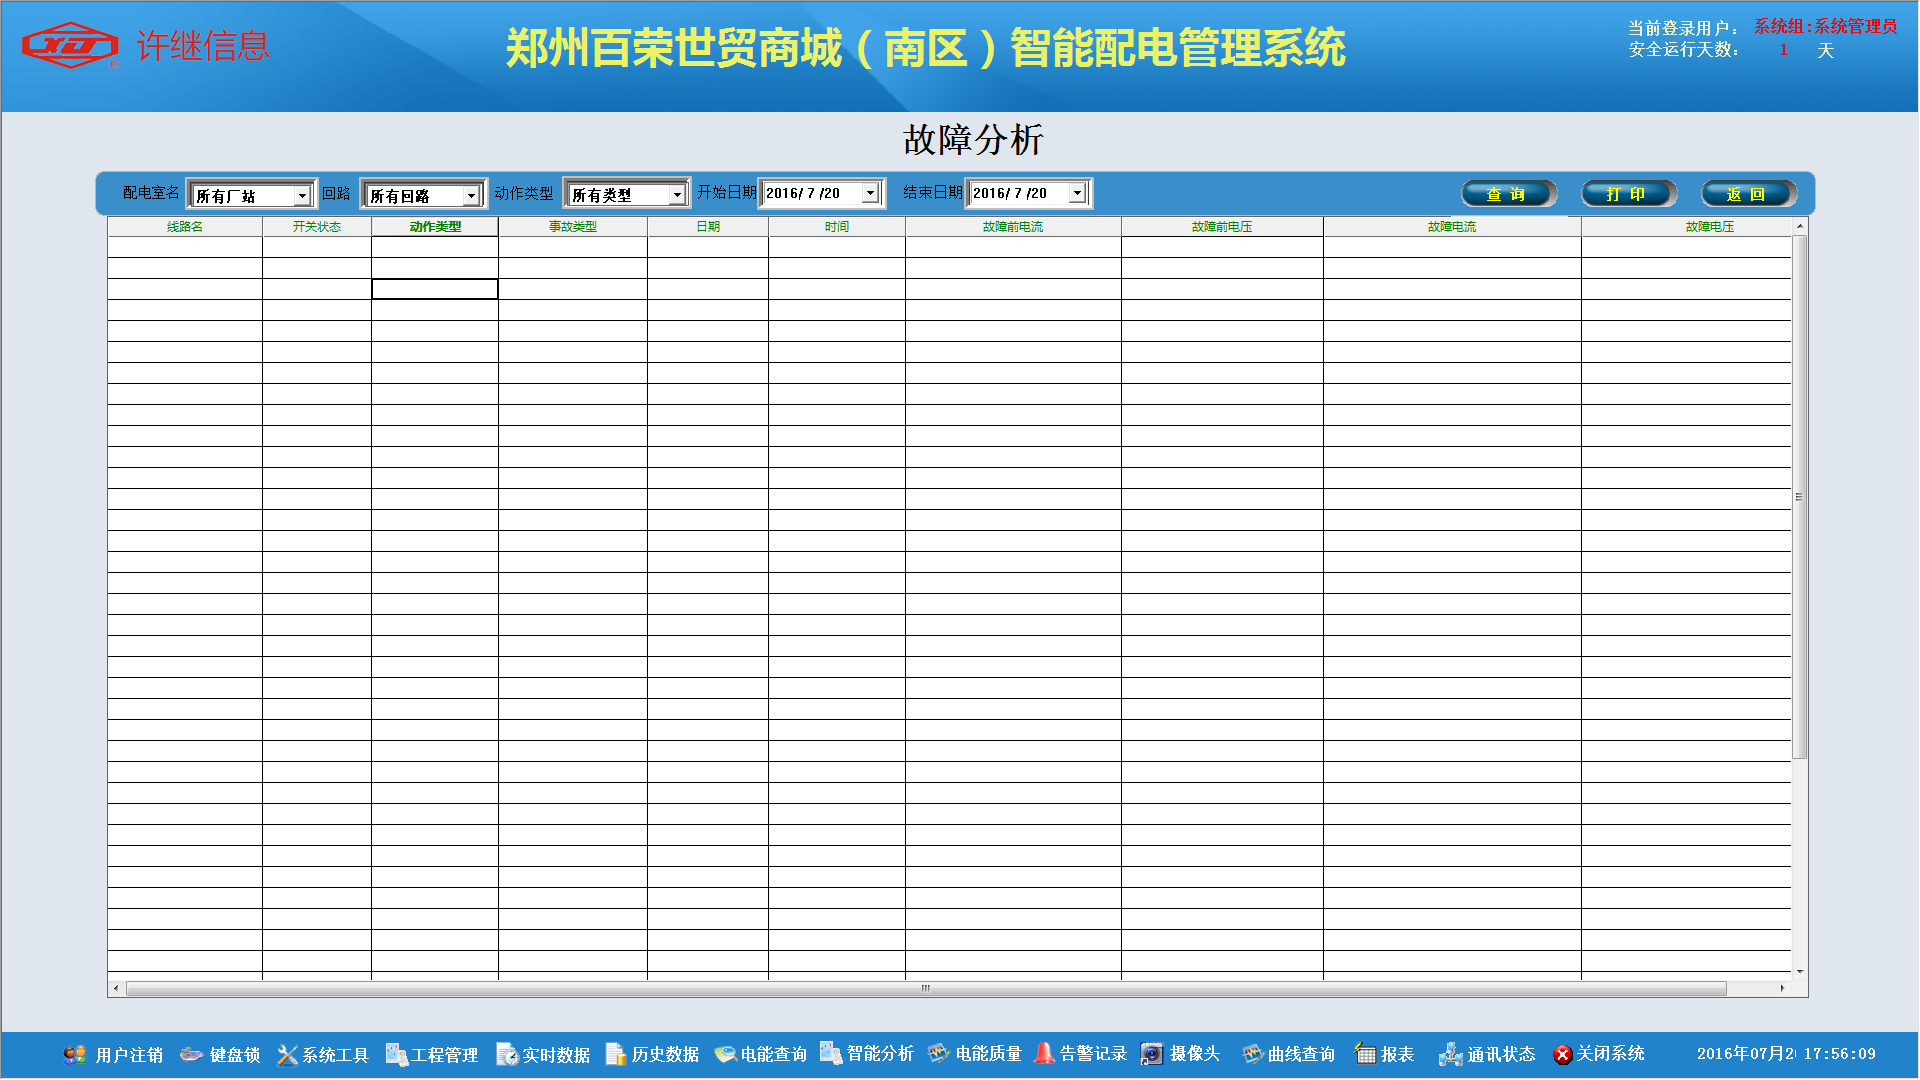Open the 摄像头 camera icon
Screen dimensions: 1920x1080
pos(1152,1054)
